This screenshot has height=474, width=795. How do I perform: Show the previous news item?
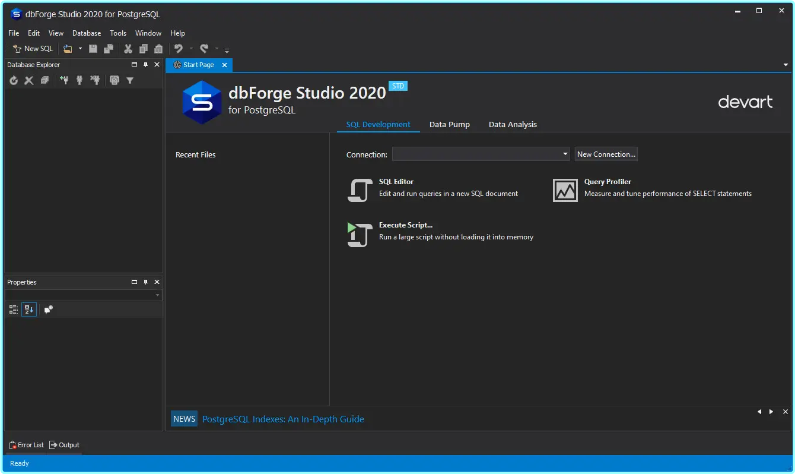pos(759,412)
